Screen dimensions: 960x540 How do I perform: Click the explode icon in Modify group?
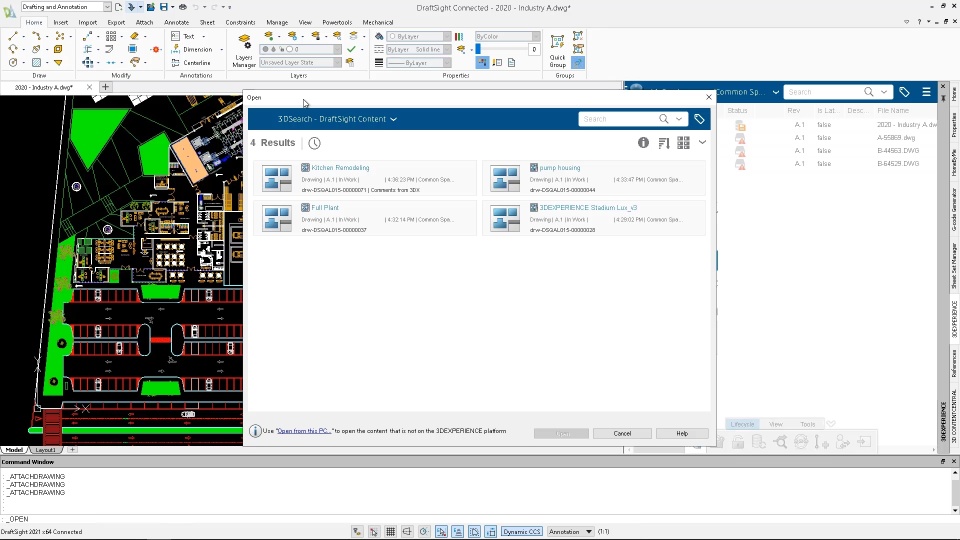point(156,50)
